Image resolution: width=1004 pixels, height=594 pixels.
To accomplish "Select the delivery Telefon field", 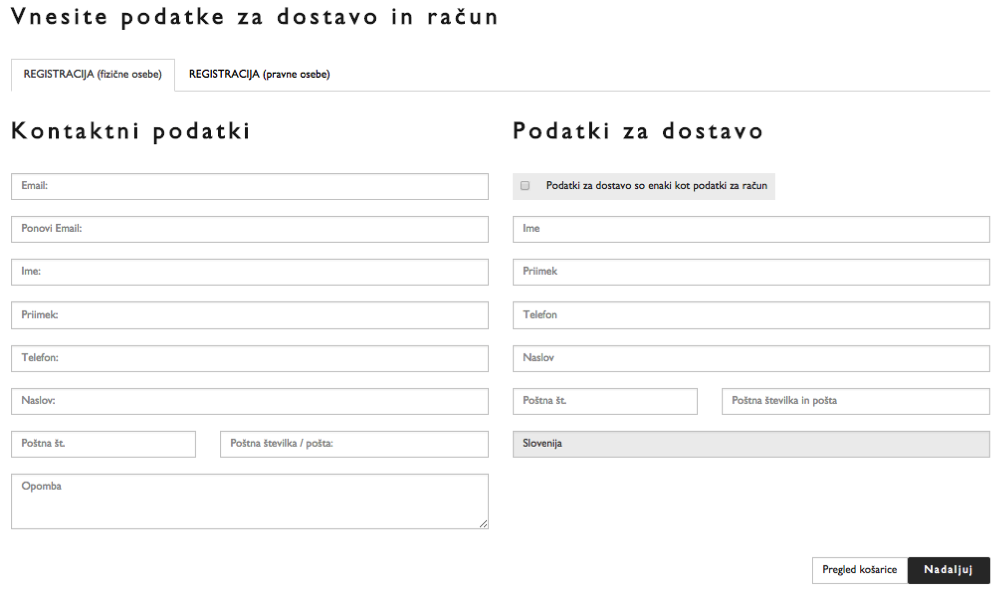I will (x=751, y=315).
